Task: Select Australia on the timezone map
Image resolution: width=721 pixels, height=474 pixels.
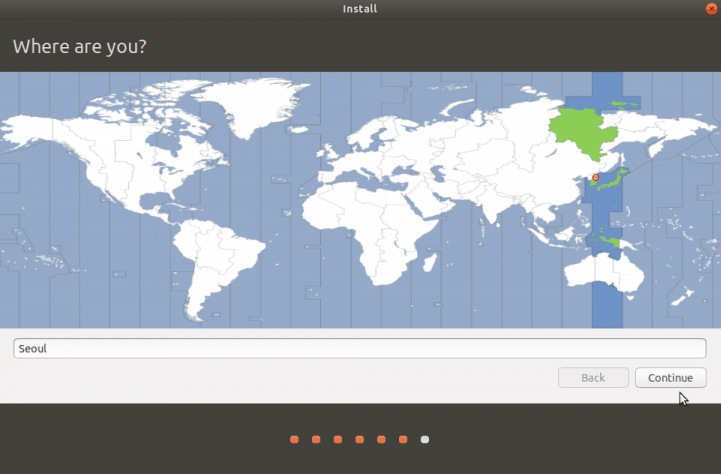Action: coord(603,272)
